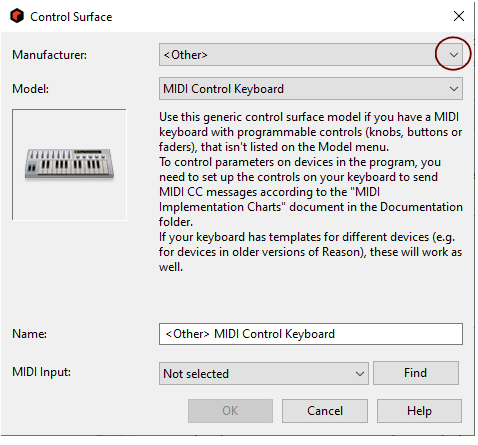Click the generic control surface description text
Image resolution: width=478 pixels, height=445 pixels.
point(311,192)
